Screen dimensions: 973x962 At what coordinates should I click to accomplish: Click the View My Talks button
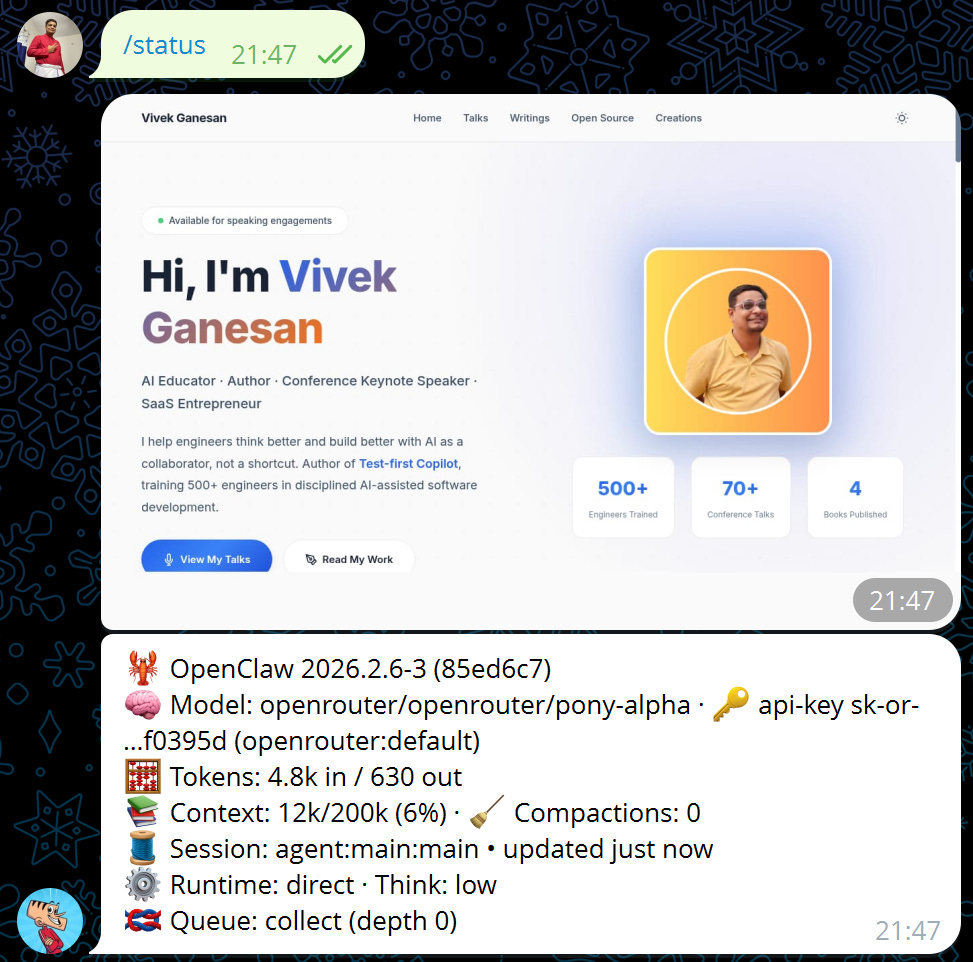(207, 557)
